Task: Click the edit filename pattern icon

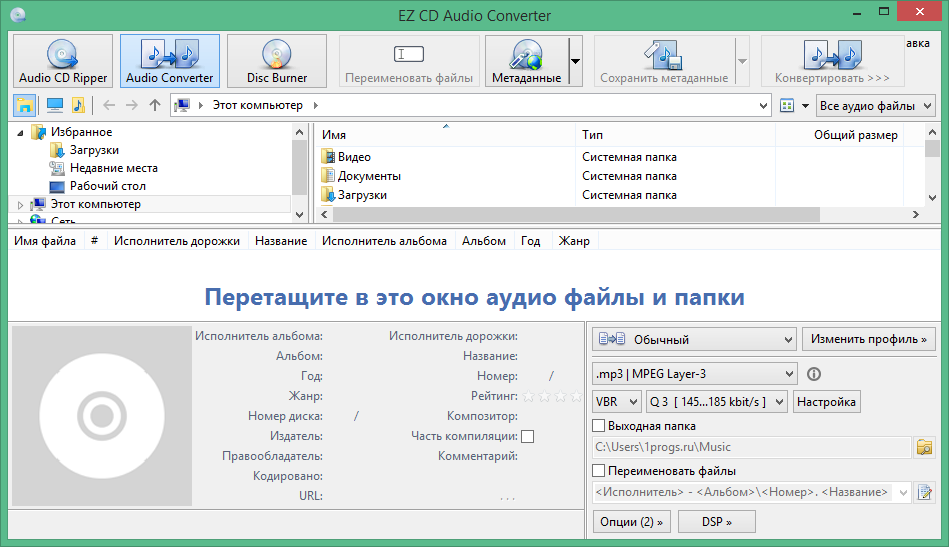Action: click(924, 493)
